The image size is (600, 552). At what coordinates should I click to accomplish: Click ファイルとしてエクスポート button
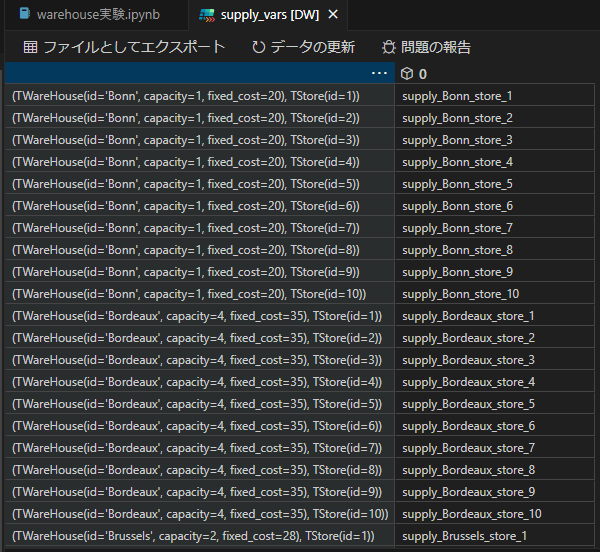coord(124,47)
